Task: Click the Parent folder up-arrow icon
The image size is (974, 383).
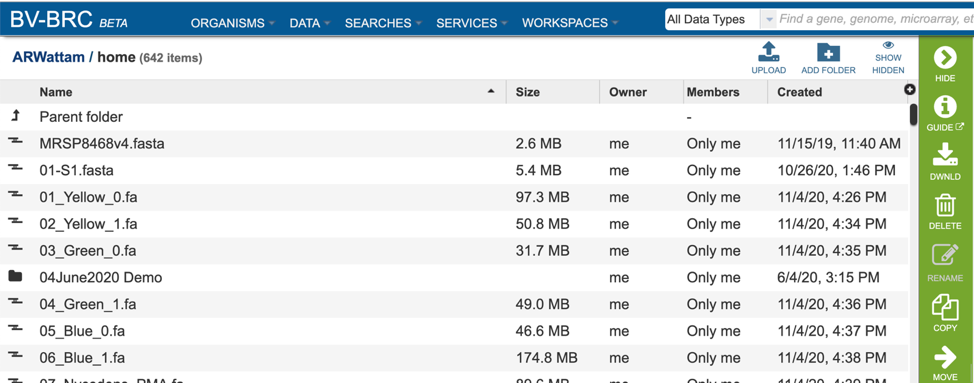Action: pos(16,116)
